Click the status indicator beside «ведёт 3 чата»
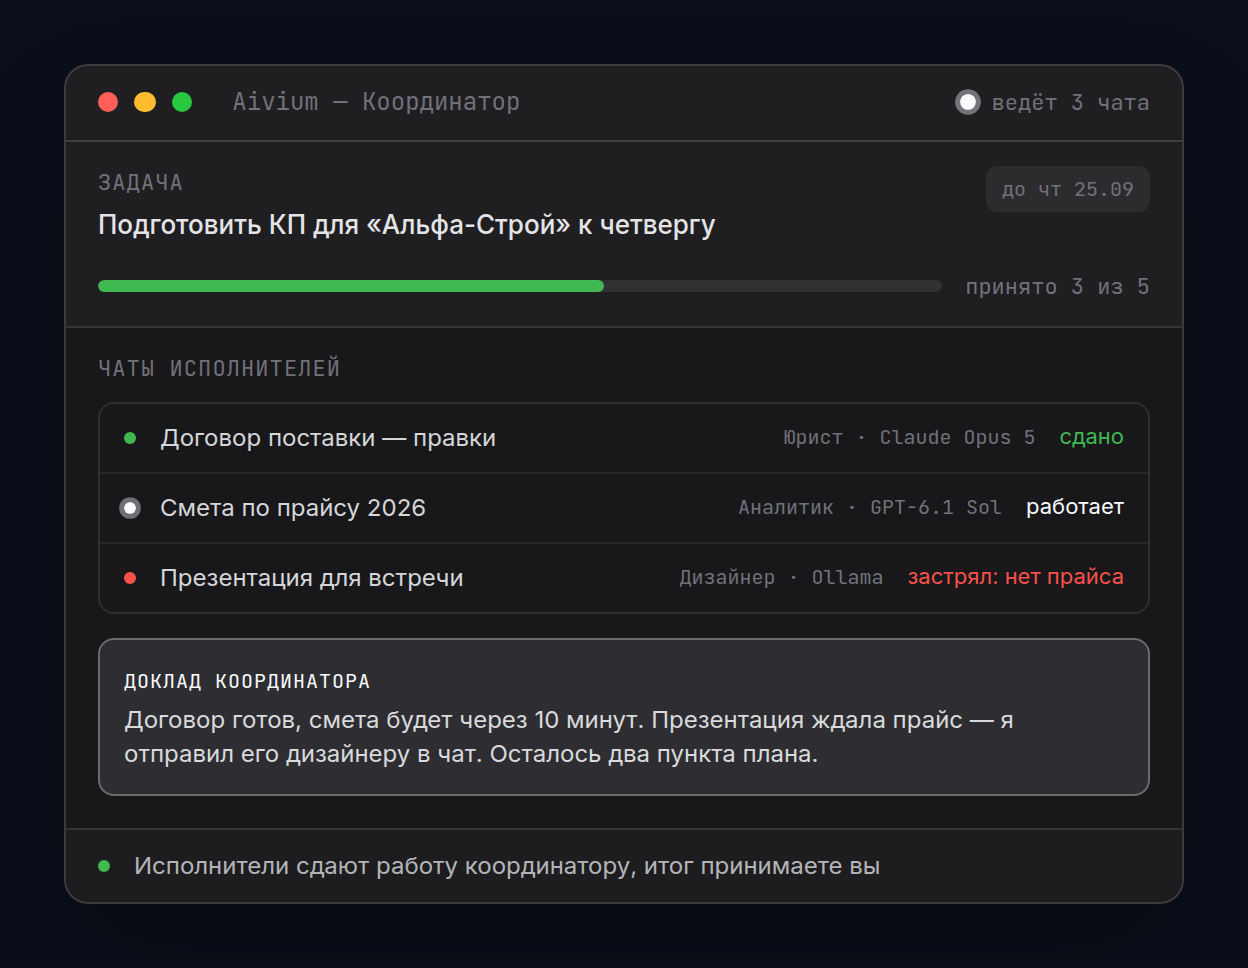 [968, 102]
